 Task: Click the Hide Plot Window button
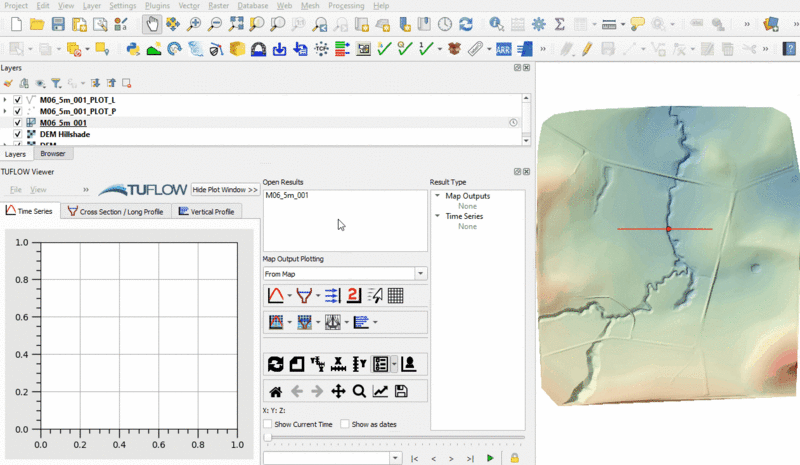225,189
